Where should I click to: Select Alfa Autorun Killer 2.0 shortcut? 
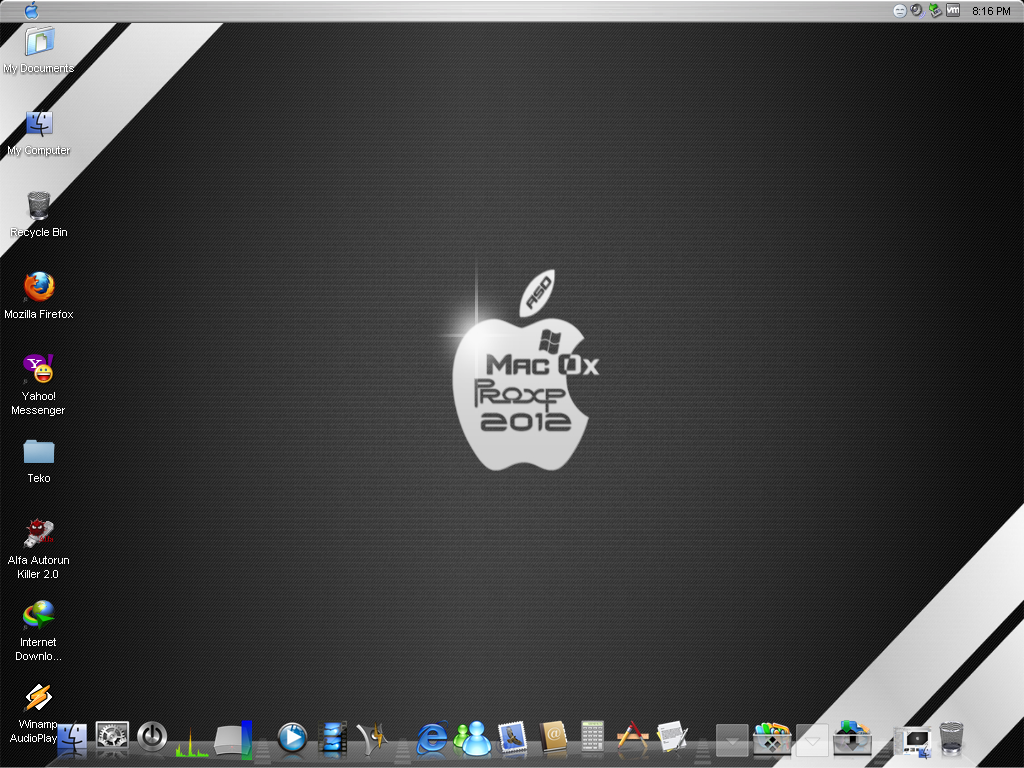tap(39, 549)
